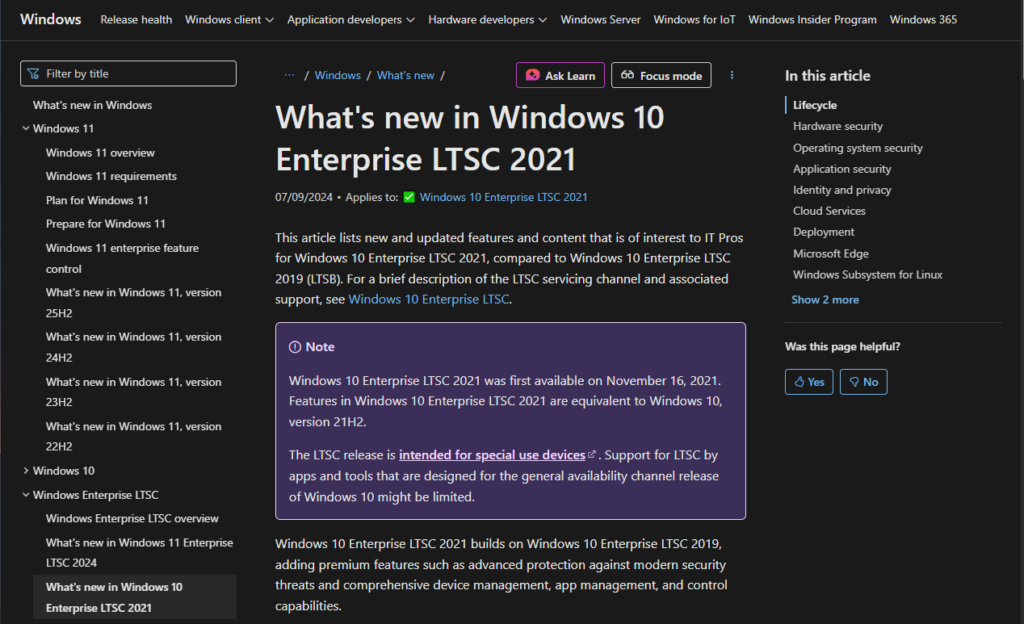Open the intended for special use devices link
1024x624 pixels.
(491, 453)
